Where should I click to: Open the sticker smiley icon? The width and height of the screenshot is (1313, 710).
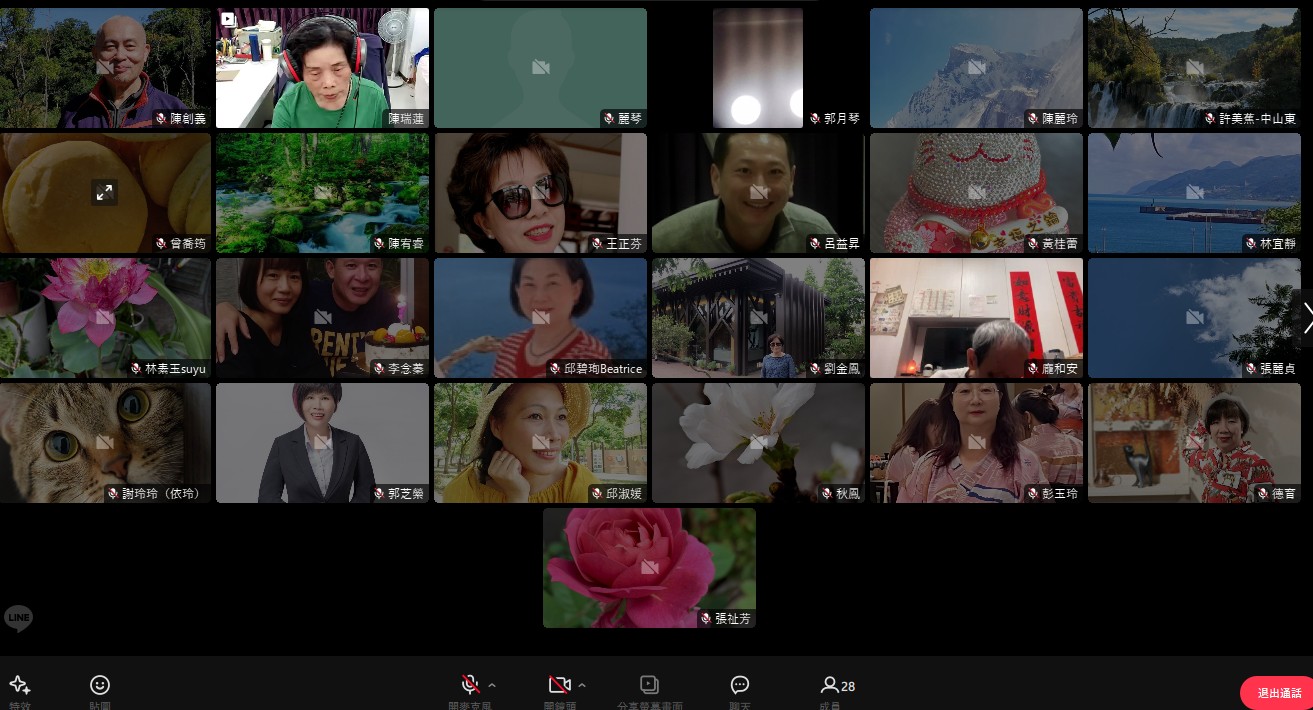coord(100,685)
